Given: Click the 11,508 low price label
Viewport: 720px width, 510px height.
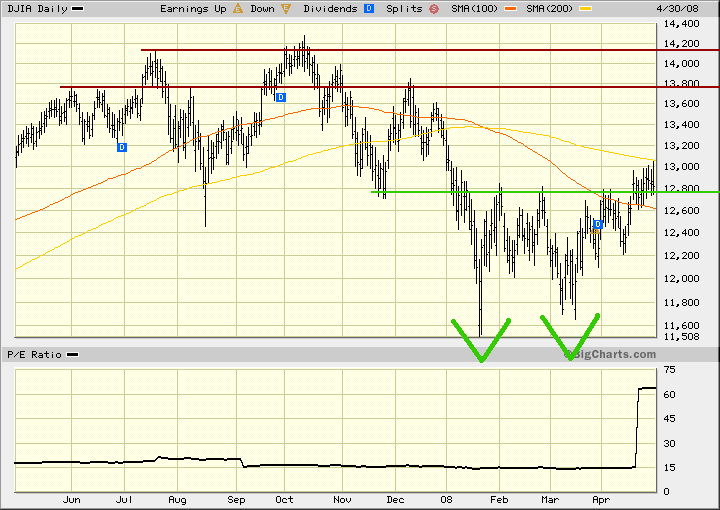Looking at the screenshot, I should click(681, 336).
